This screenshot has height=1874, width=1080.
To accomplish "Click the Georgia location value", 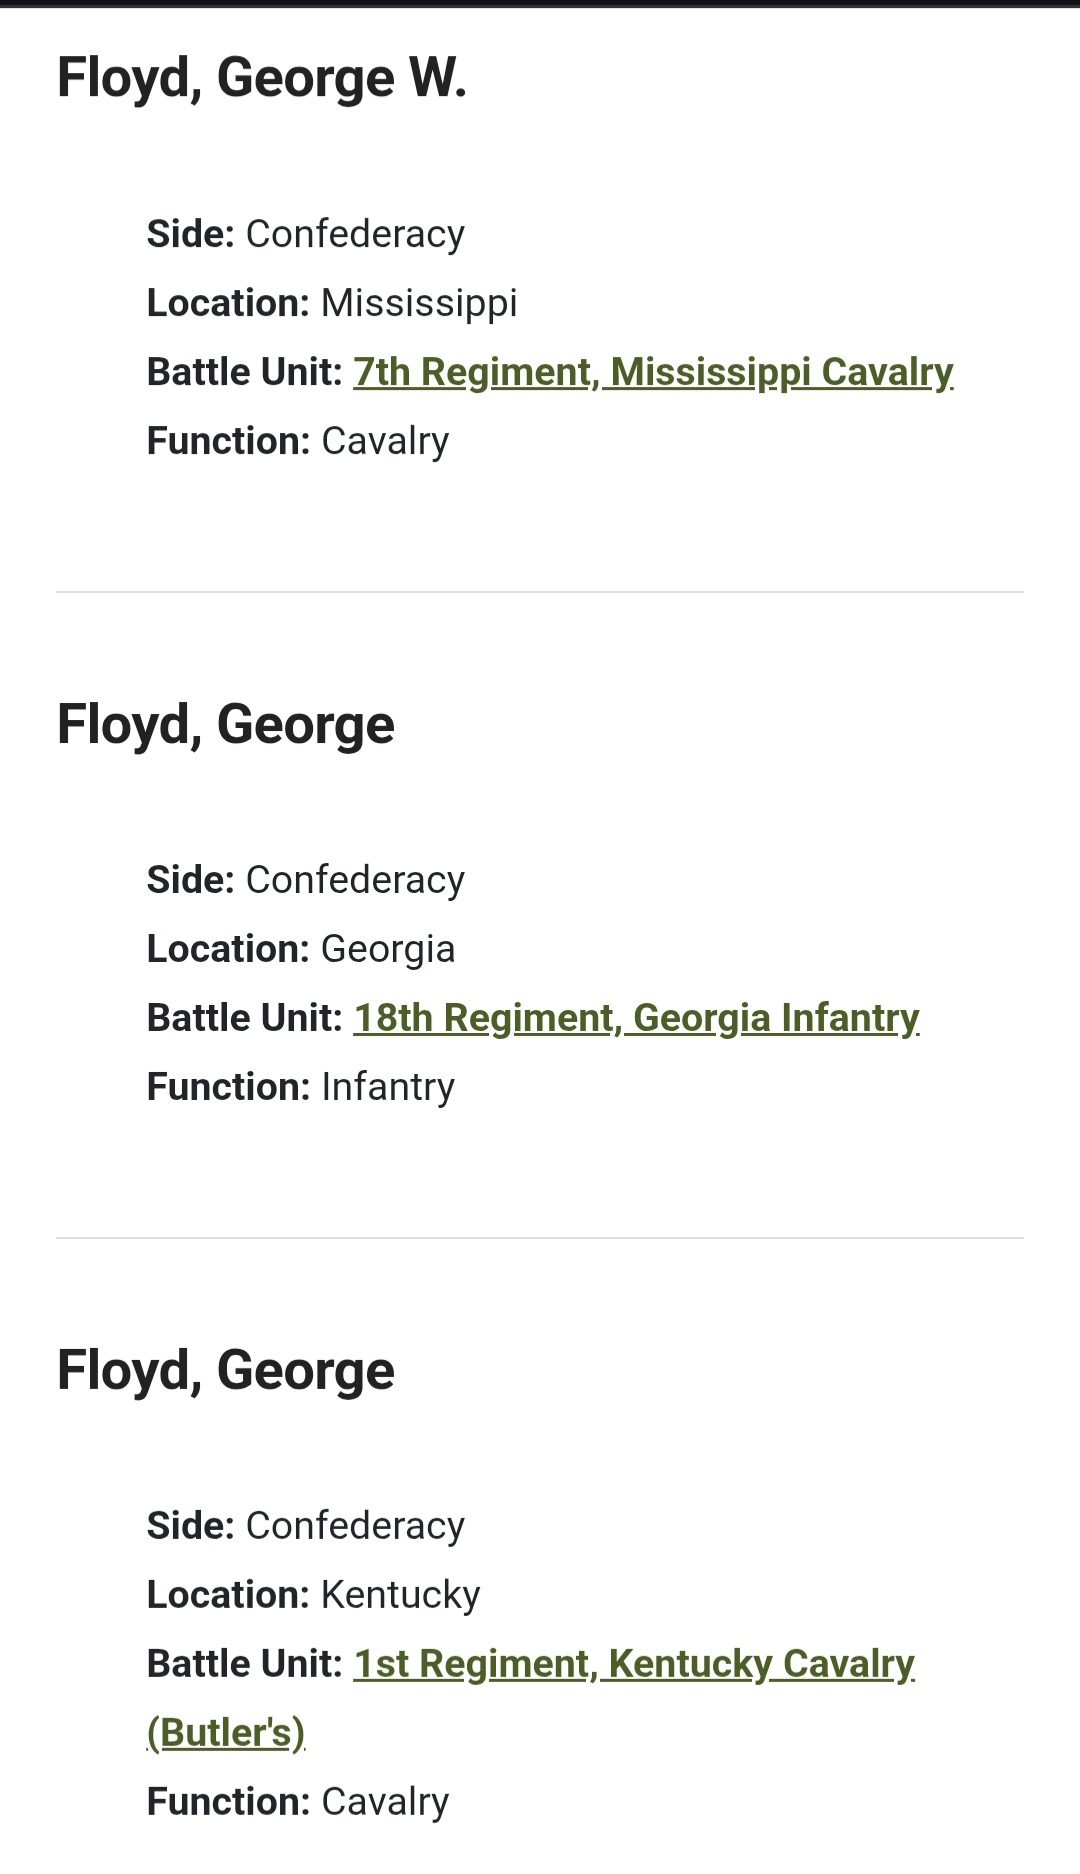I will click(388, 949).
